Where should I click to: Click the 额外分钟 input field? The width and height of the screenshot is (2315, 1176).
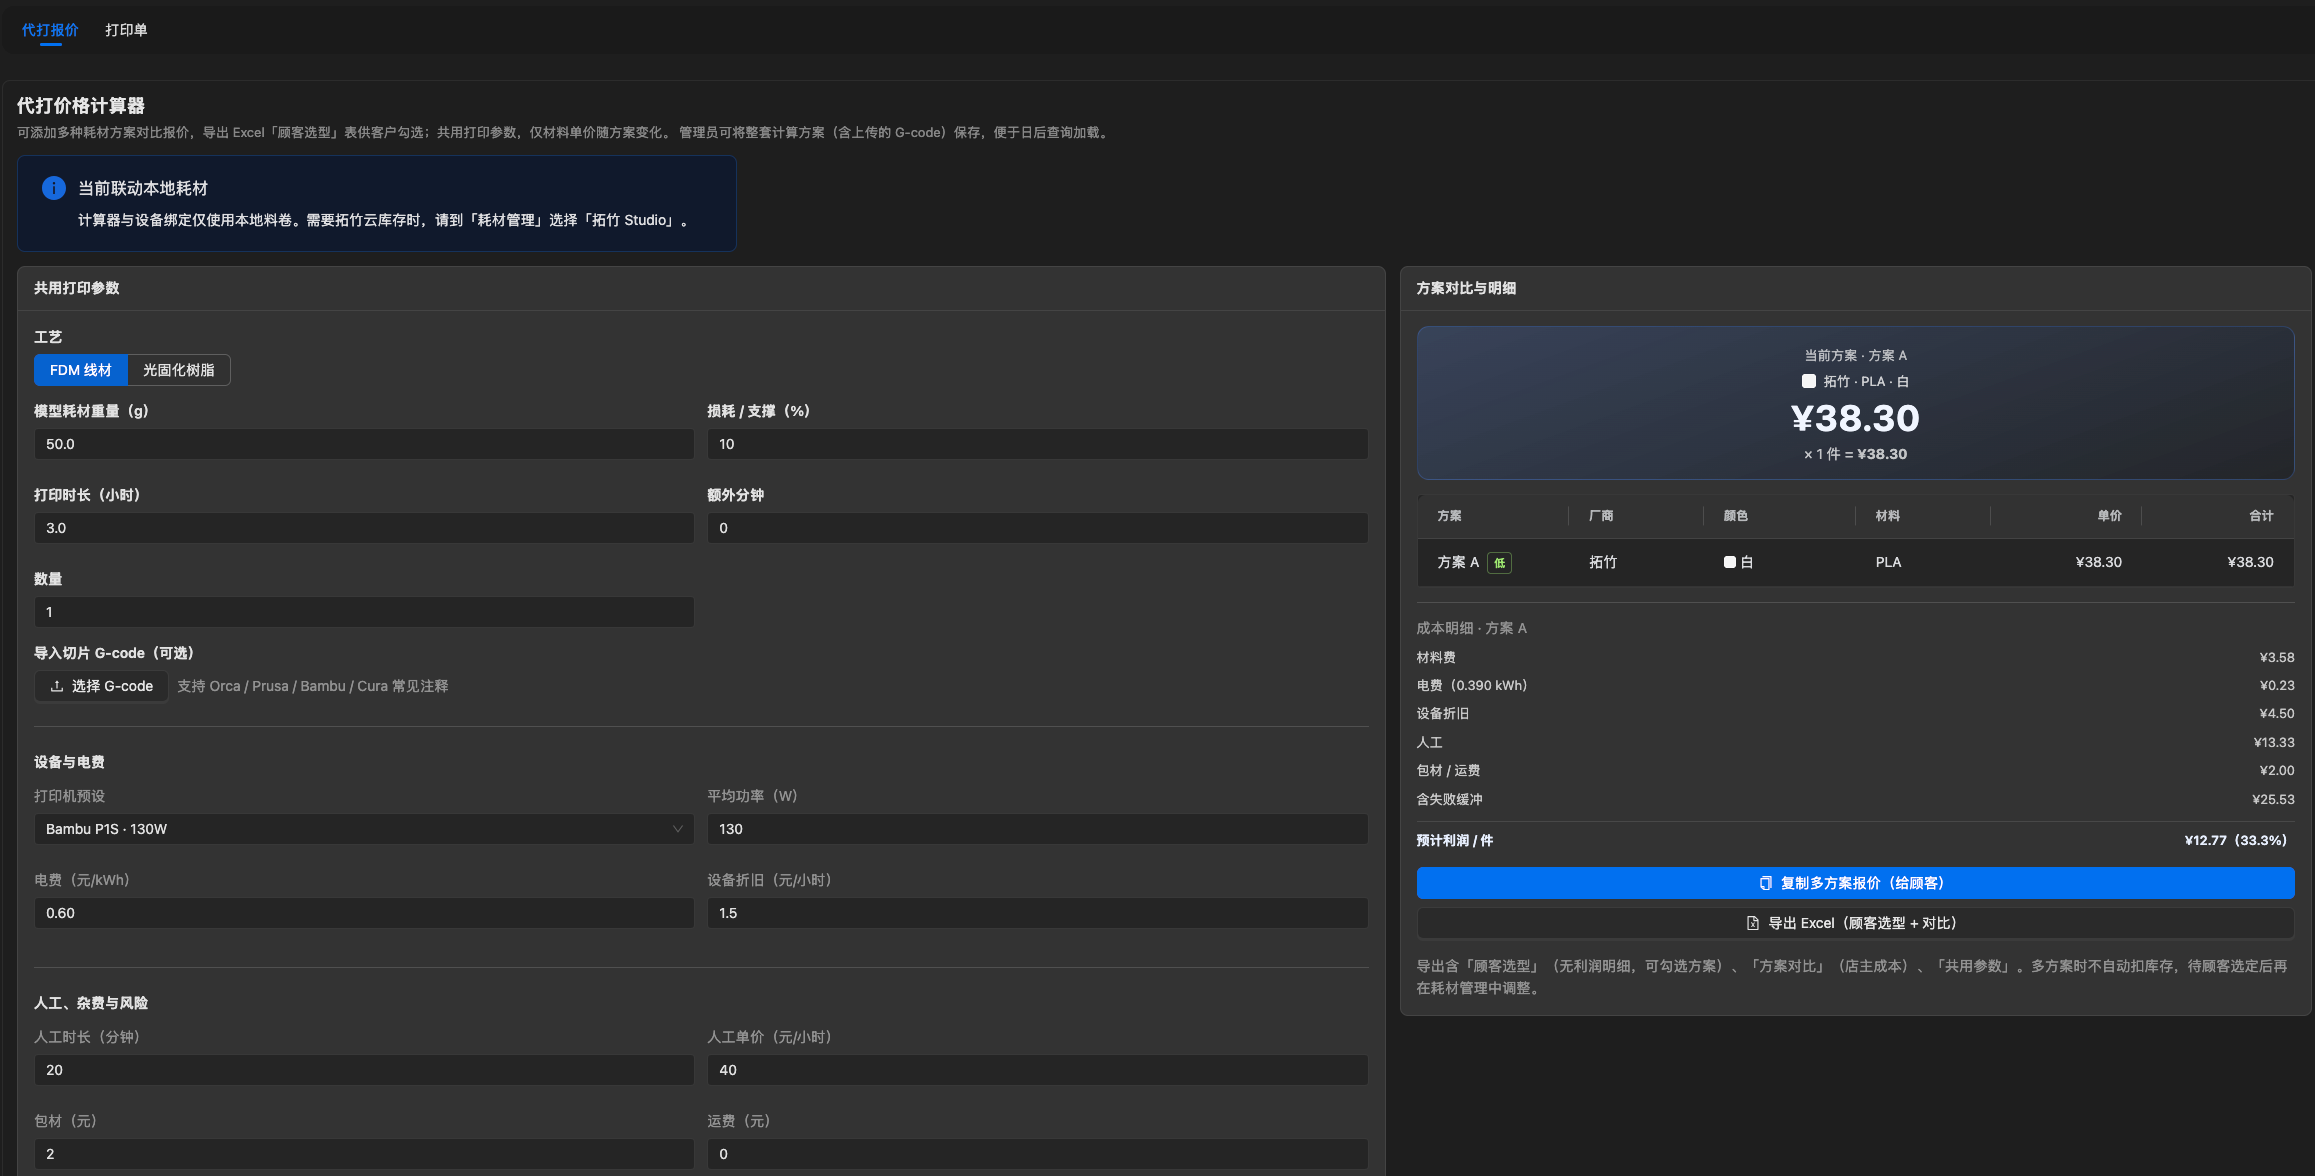[1037, 528]
